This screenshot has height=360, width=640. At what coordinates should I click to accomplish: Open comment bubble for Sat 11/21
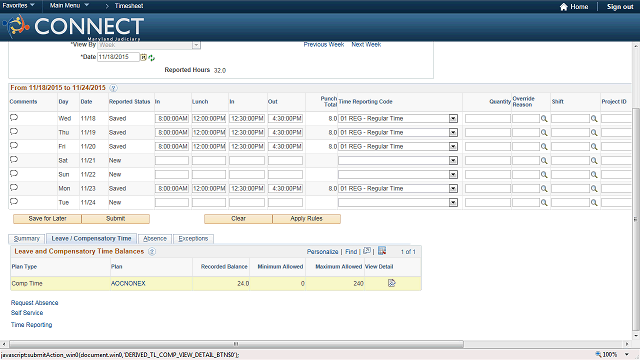[14, 160]
